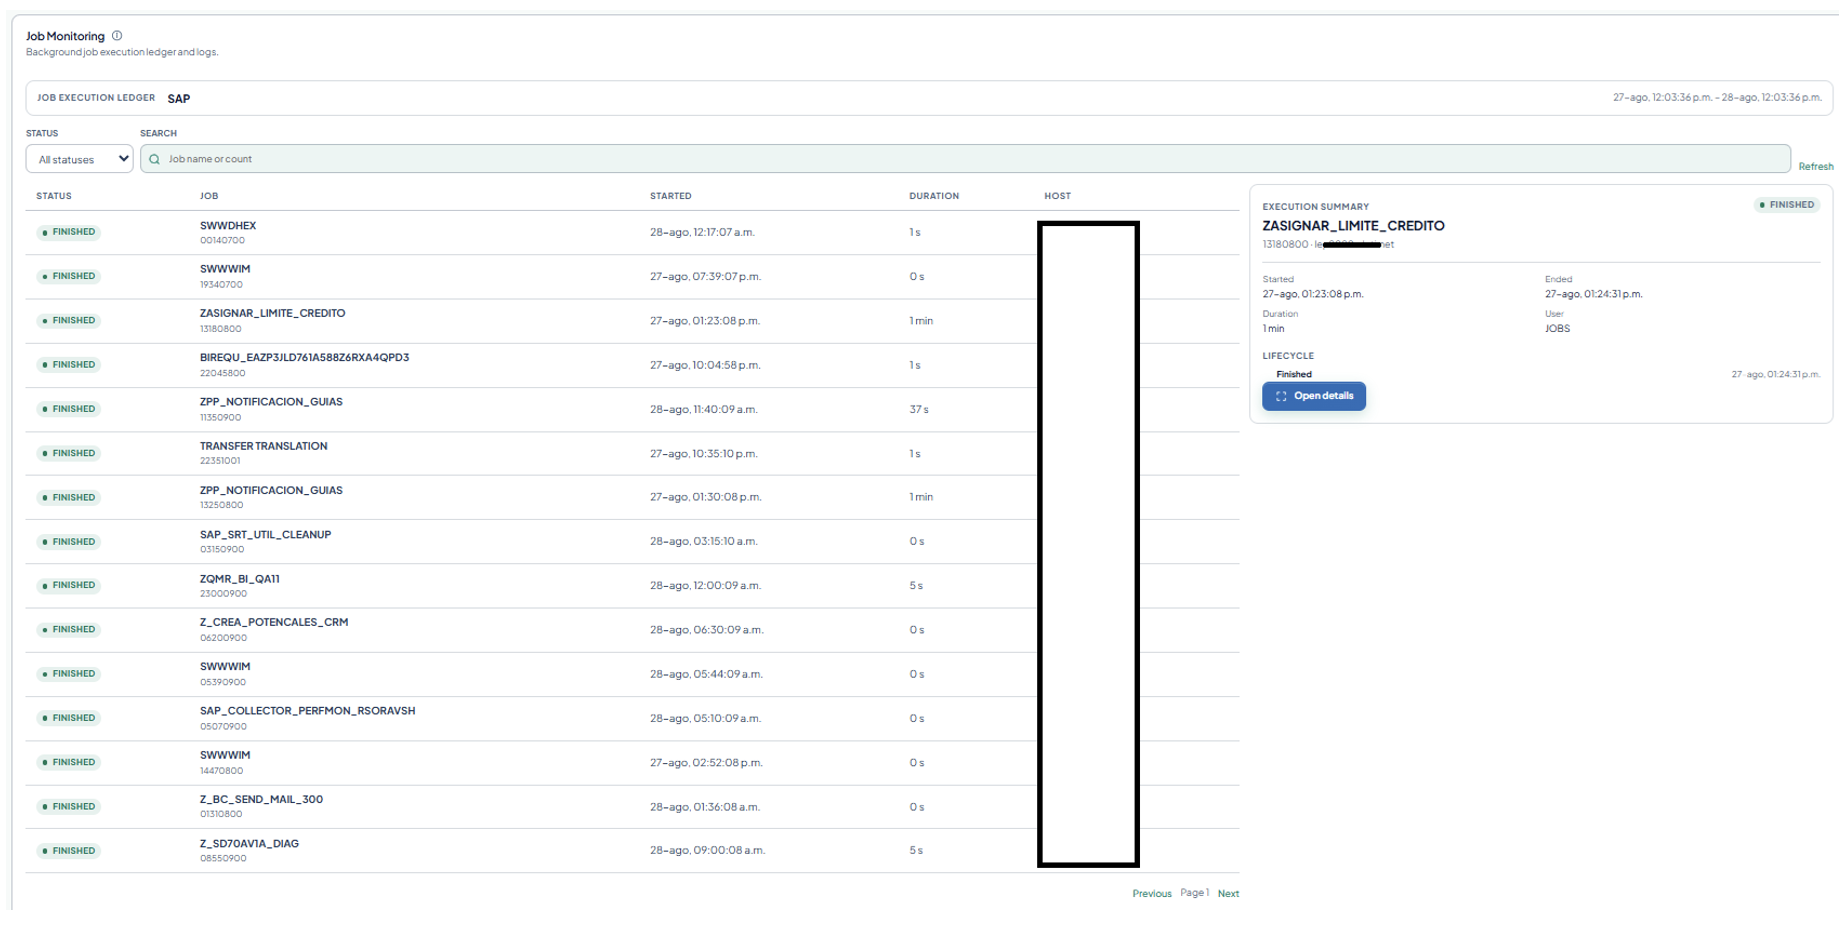Go to Previous page
This screenshot has width=1848, height=926.
point(1151,894)
